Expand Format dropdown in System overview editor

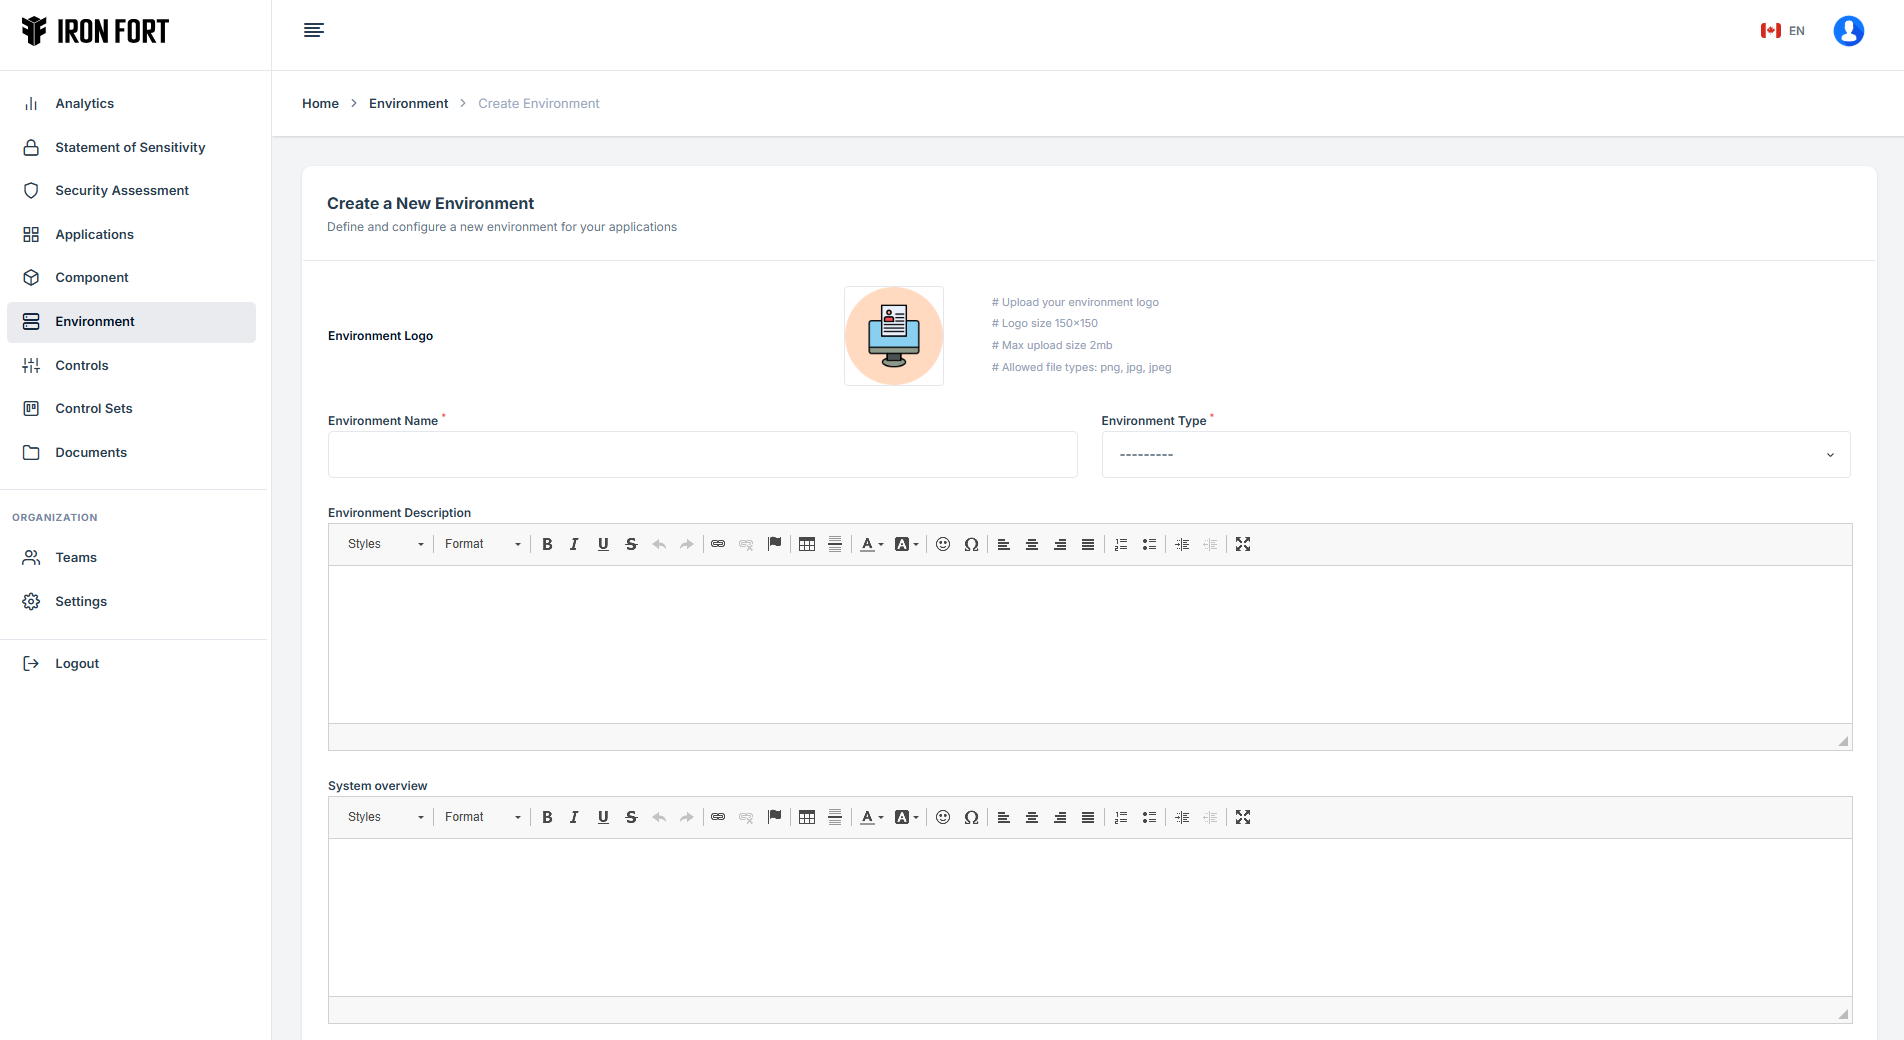pos(483,817)
